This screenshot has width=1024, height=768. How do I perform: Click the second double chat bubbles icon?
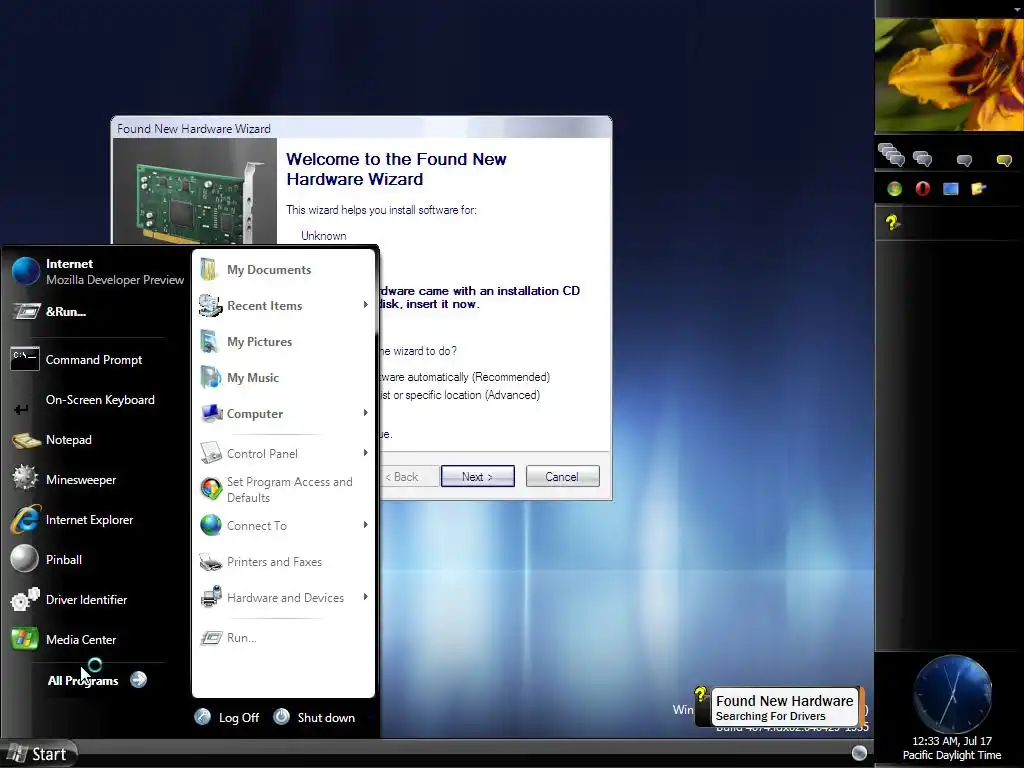pos(922,159)
